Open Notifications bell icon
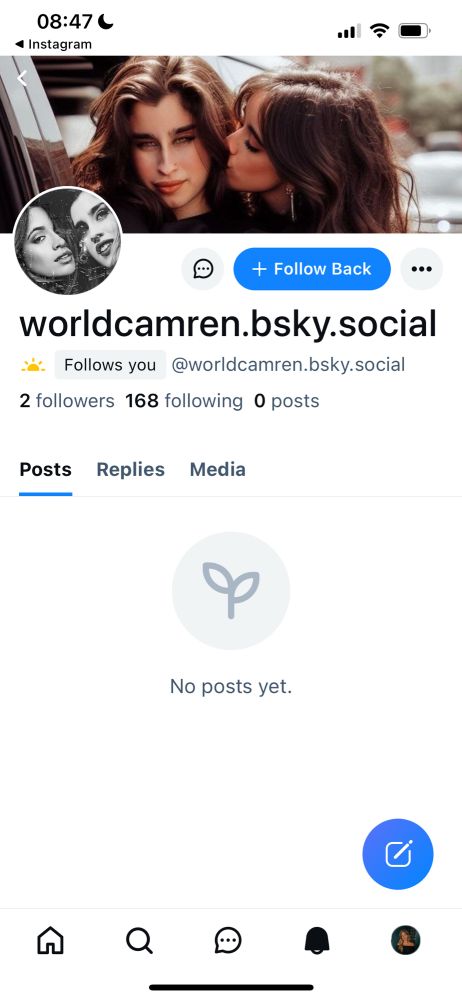This screenshot has height=1000, width=462. pyautogui.click(x=317, y=940)
